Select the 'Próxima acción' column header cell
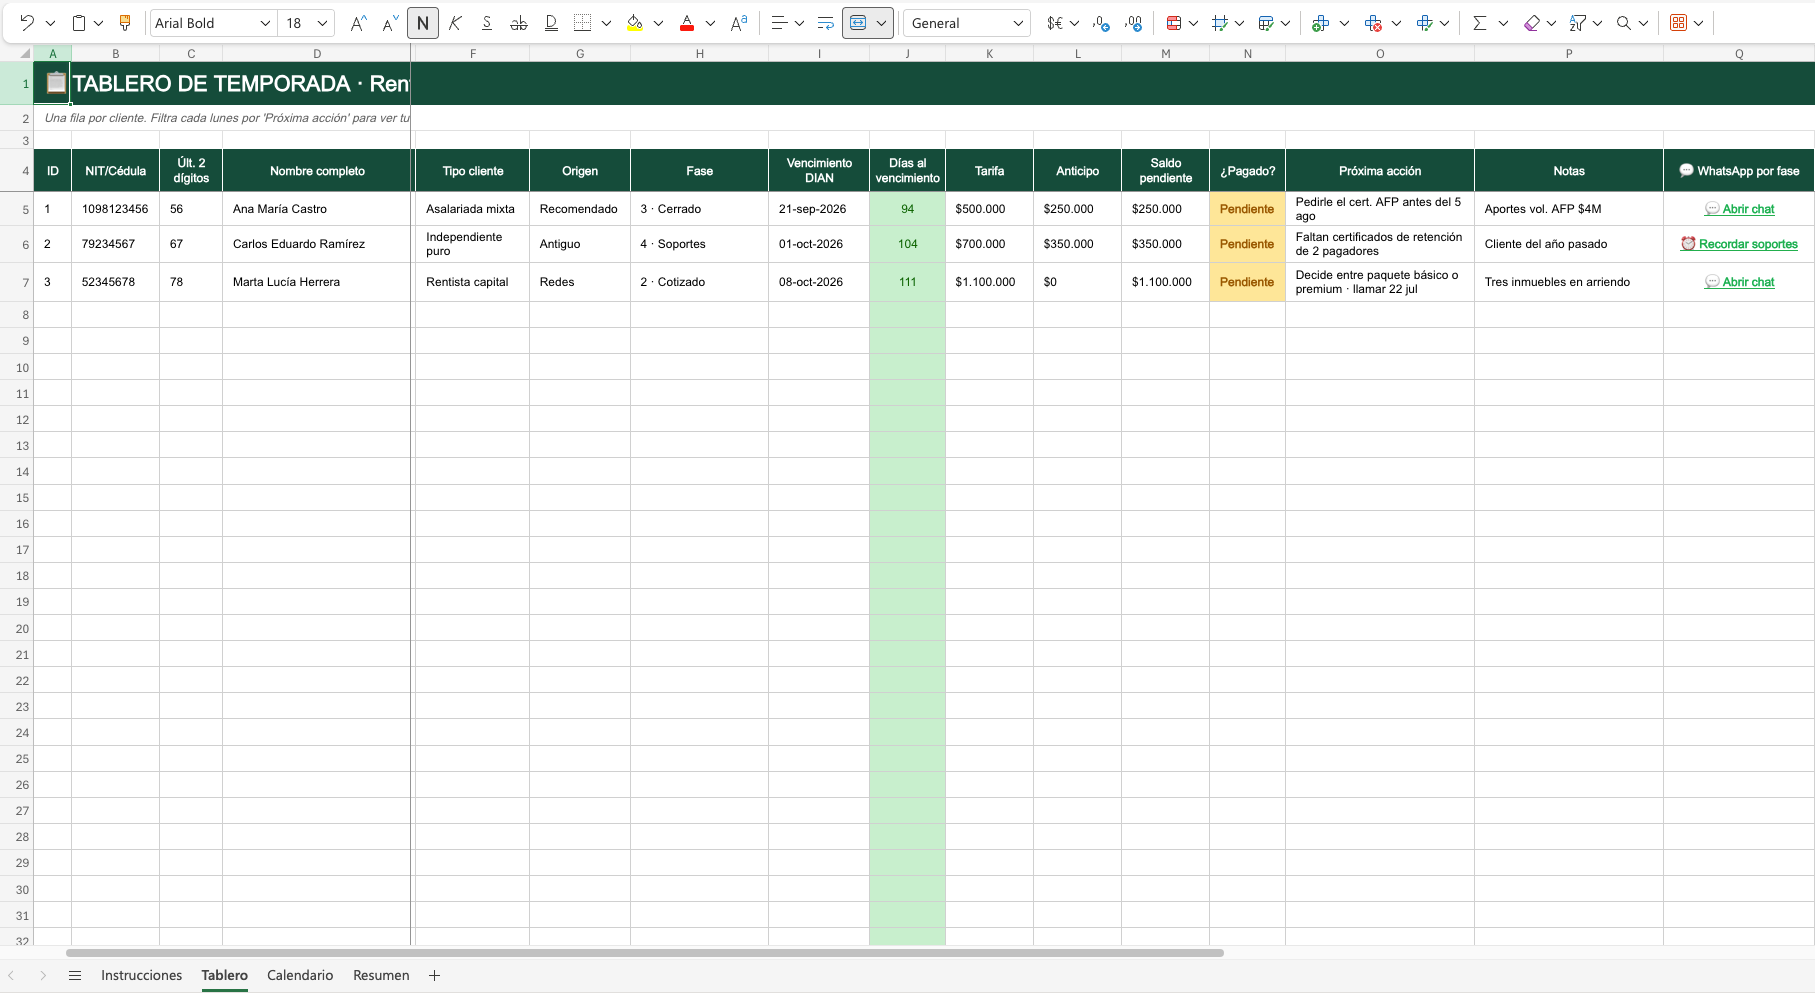The height and width of the screenshot is (995, 1815). [1380, 171]
